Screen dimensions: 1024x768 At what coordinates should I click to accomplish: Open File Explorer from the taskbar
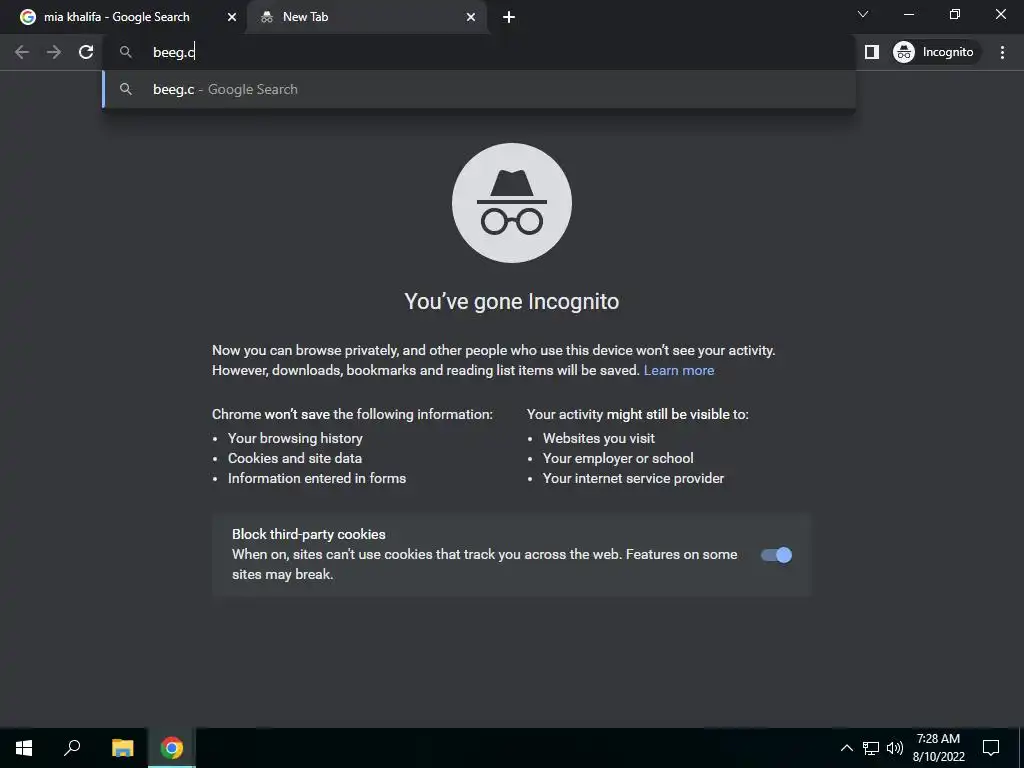[122, 748]
